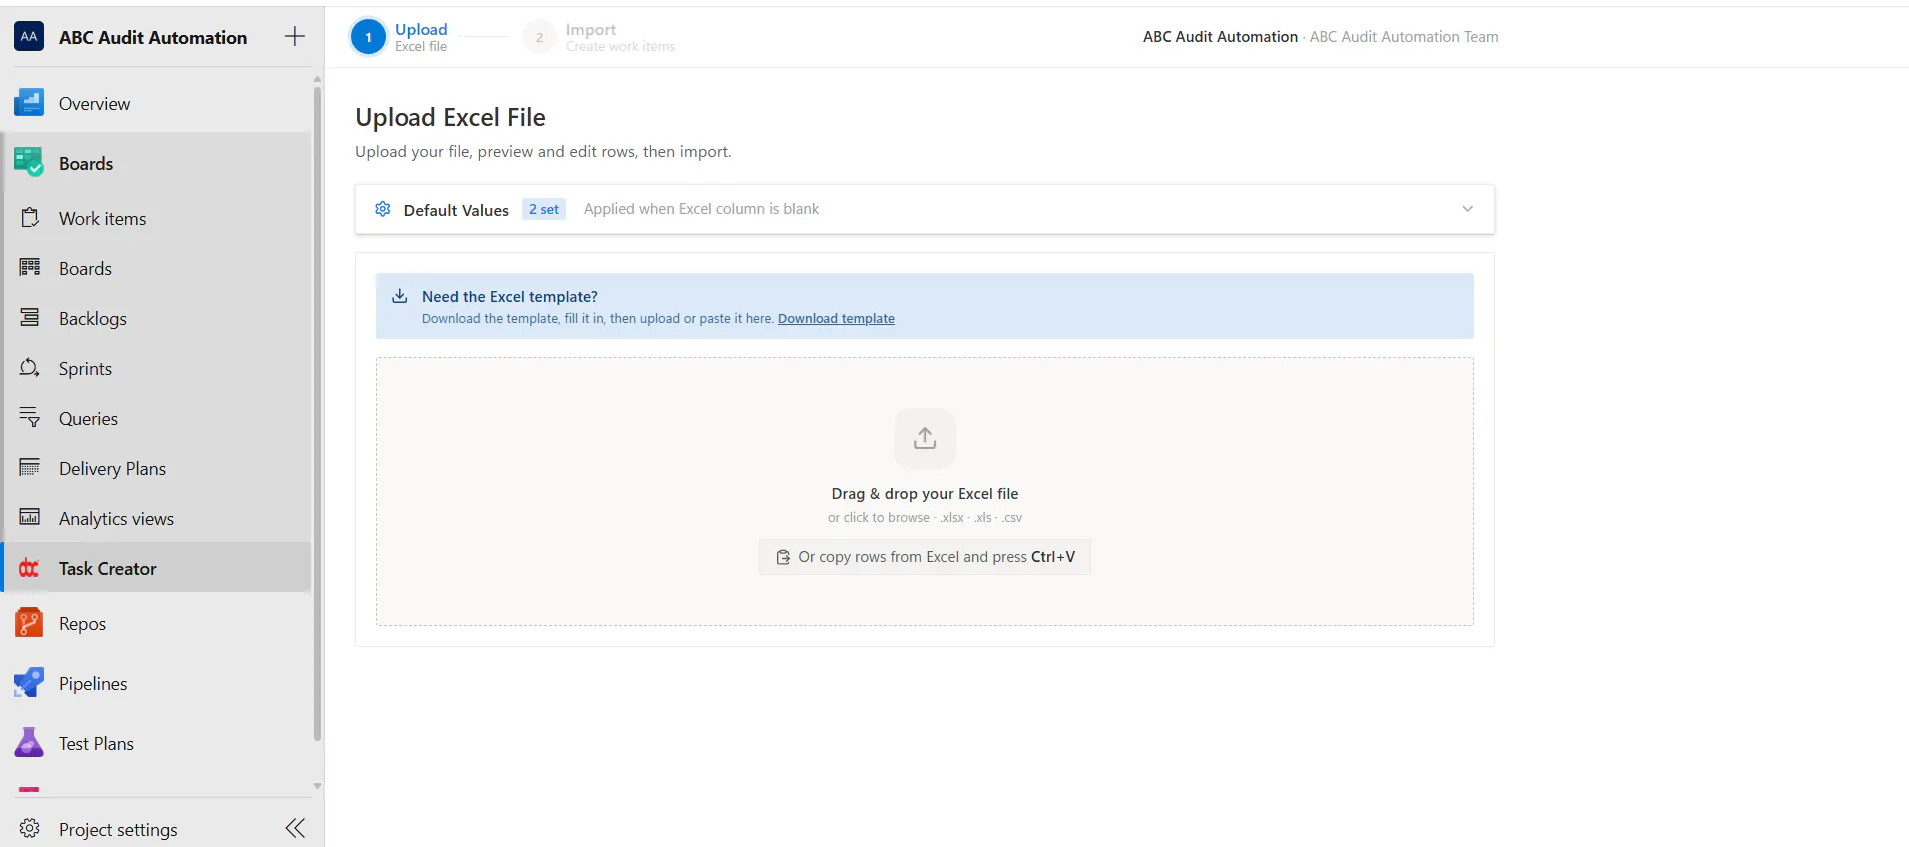Click the Pipelines hub icon
The width and height of the screenshot is (1909, 847).
click(x=29, y=683)
